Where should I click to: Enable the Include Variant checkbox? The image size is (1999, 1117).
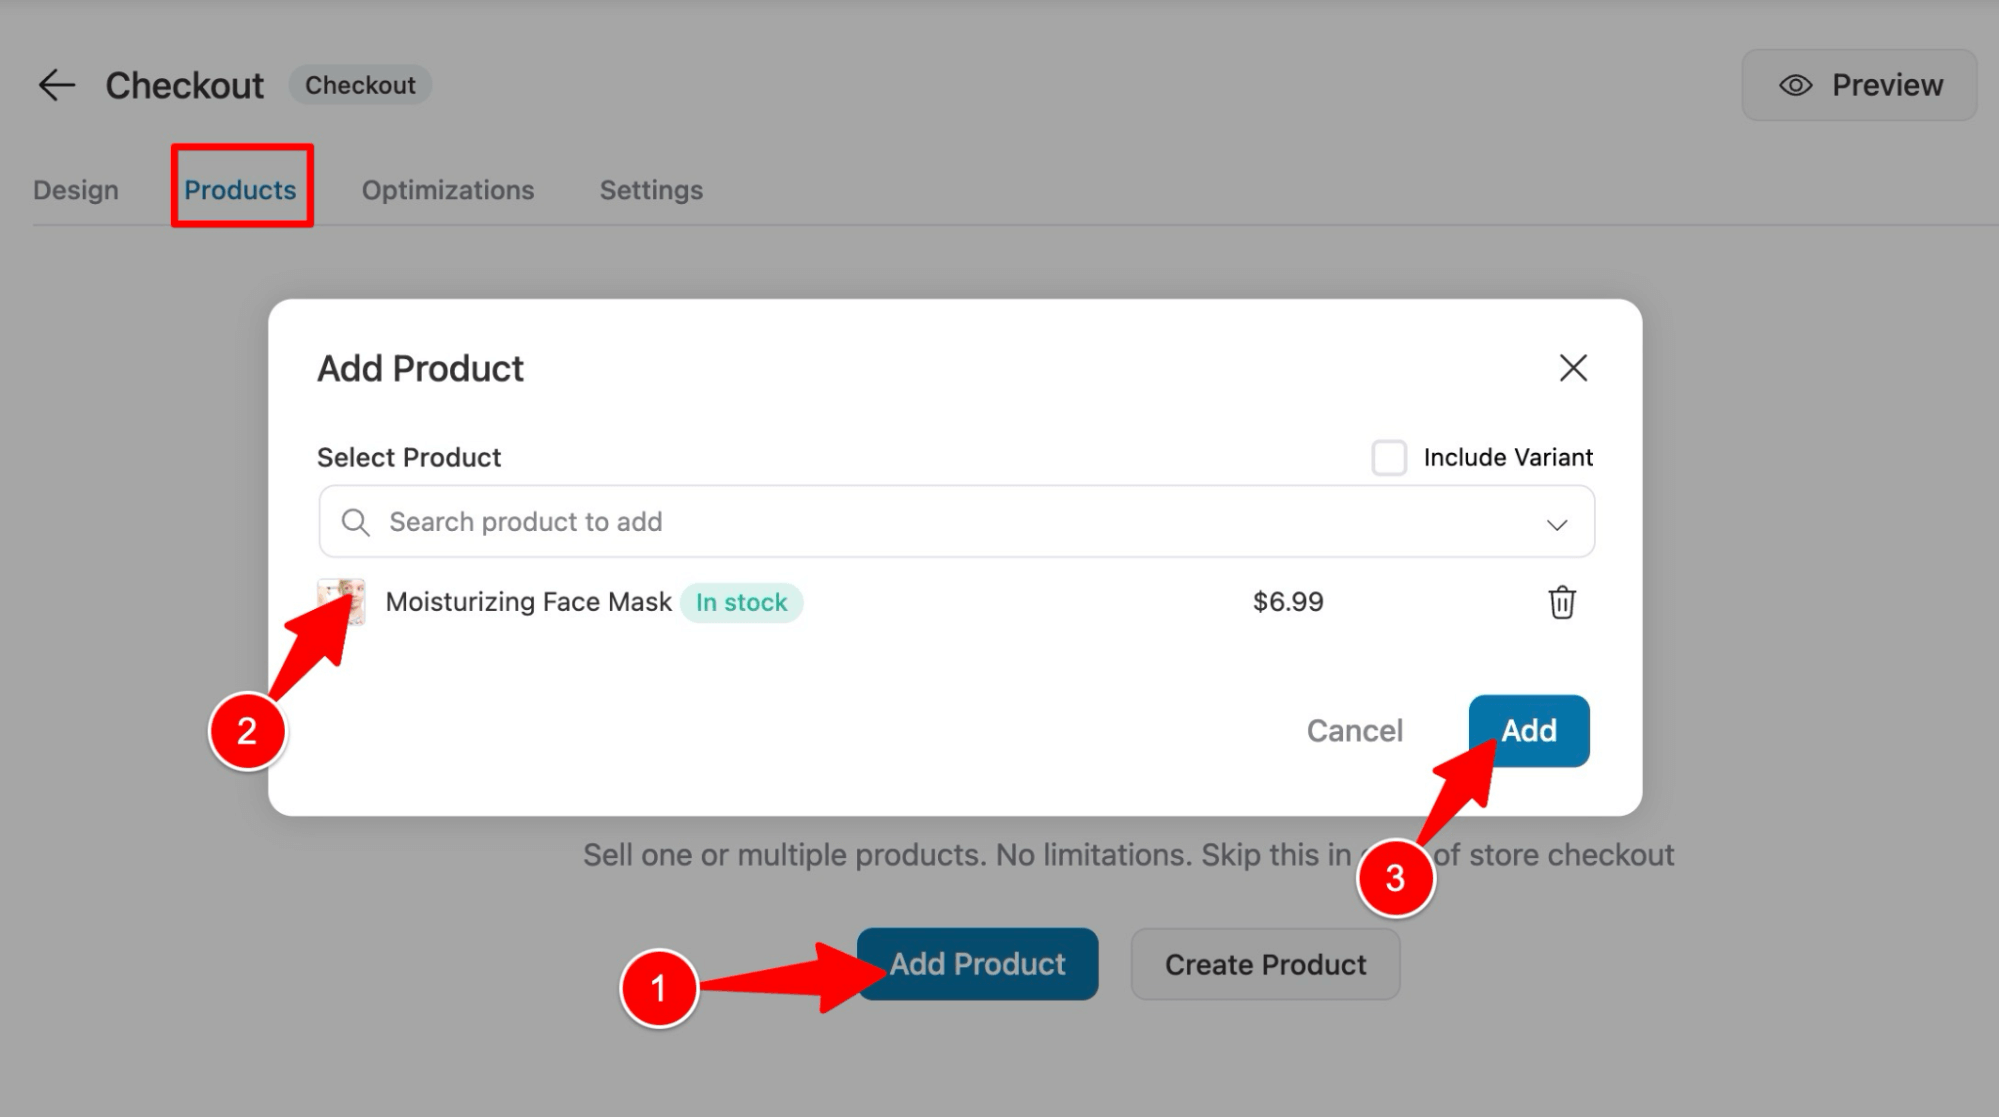[1390, 458]
